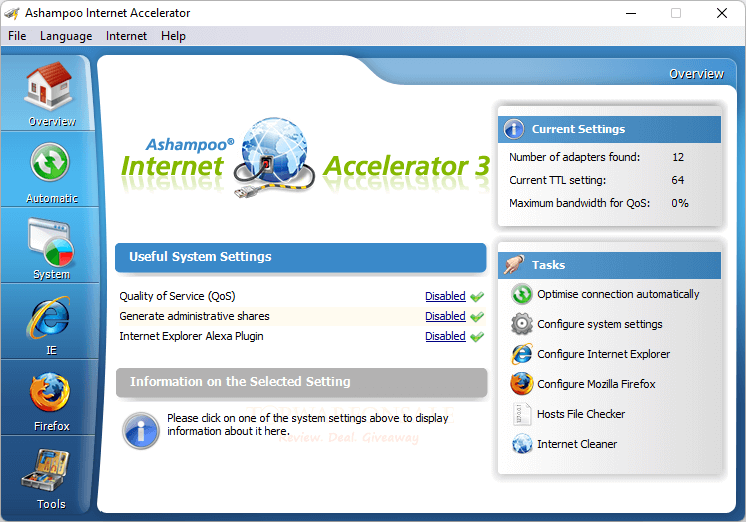Click the blue info icon in Information section

click(x=141, y=431)
